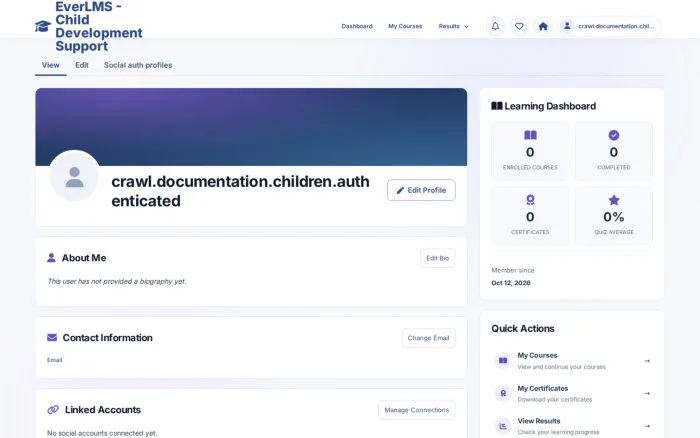Click EverLMS Child Development Support site title
700x438 pixels.
[99, 26]
